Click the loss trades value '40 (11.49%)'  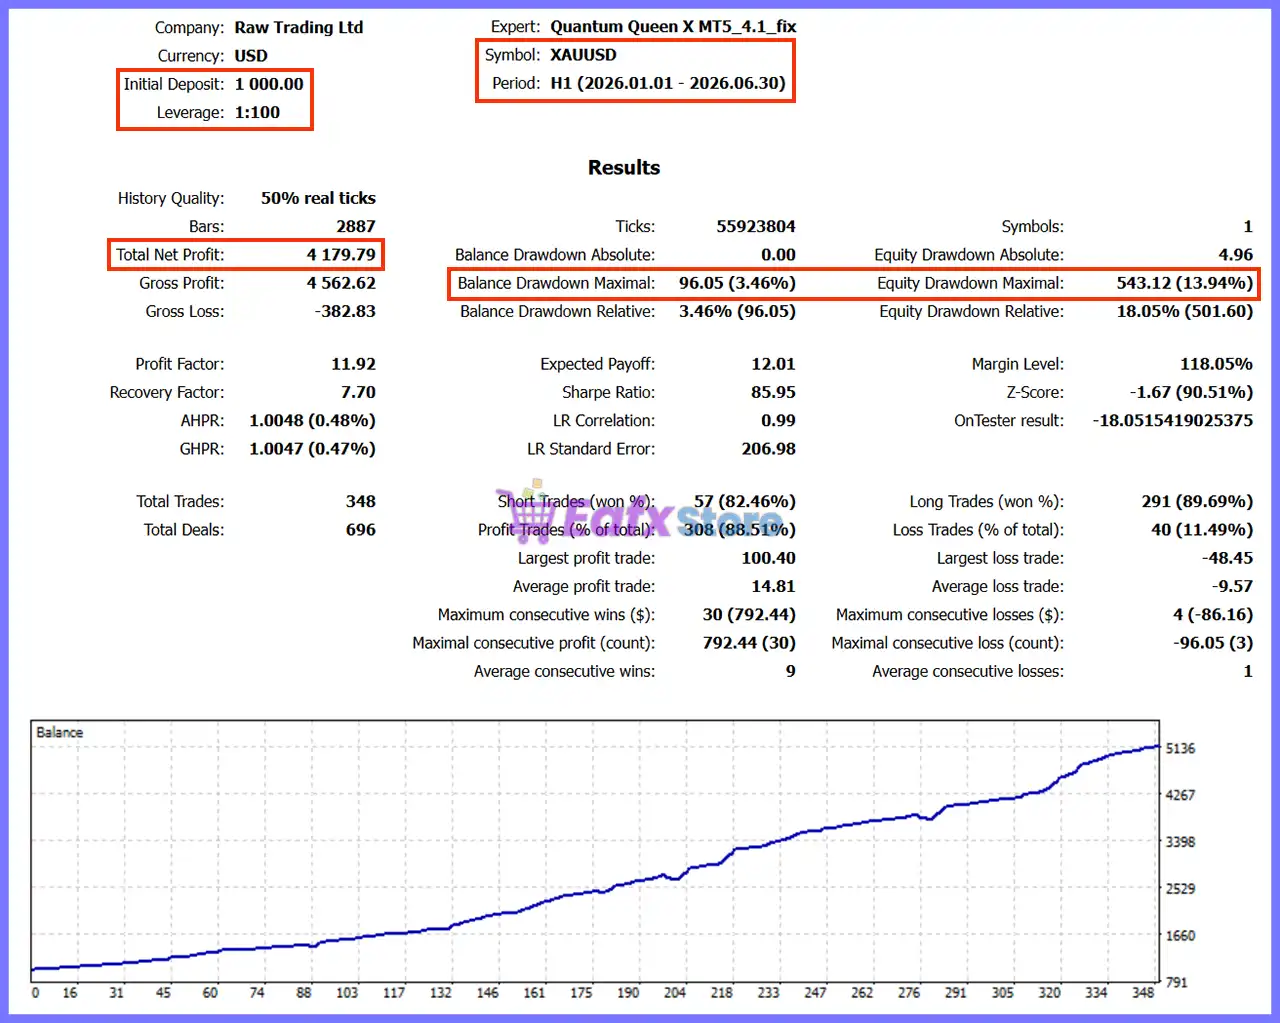pyautogui.click(x=1202, y=530)
